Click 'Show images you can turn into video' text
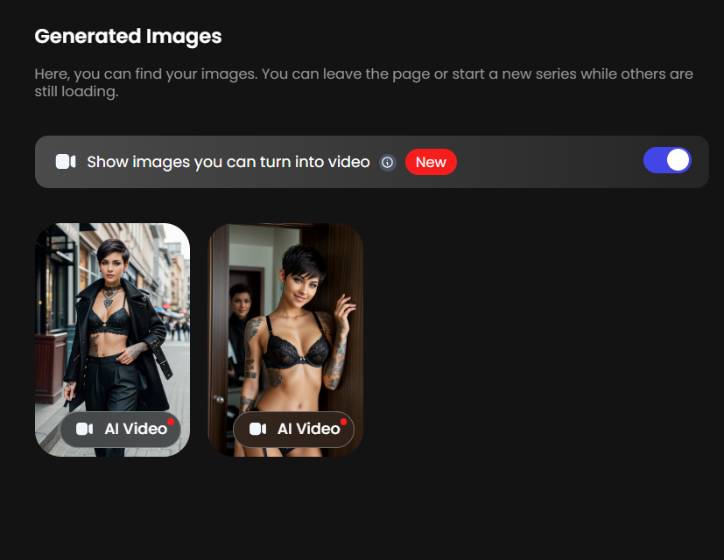Screen dimensions: 724x560 (x=229, y=162)
